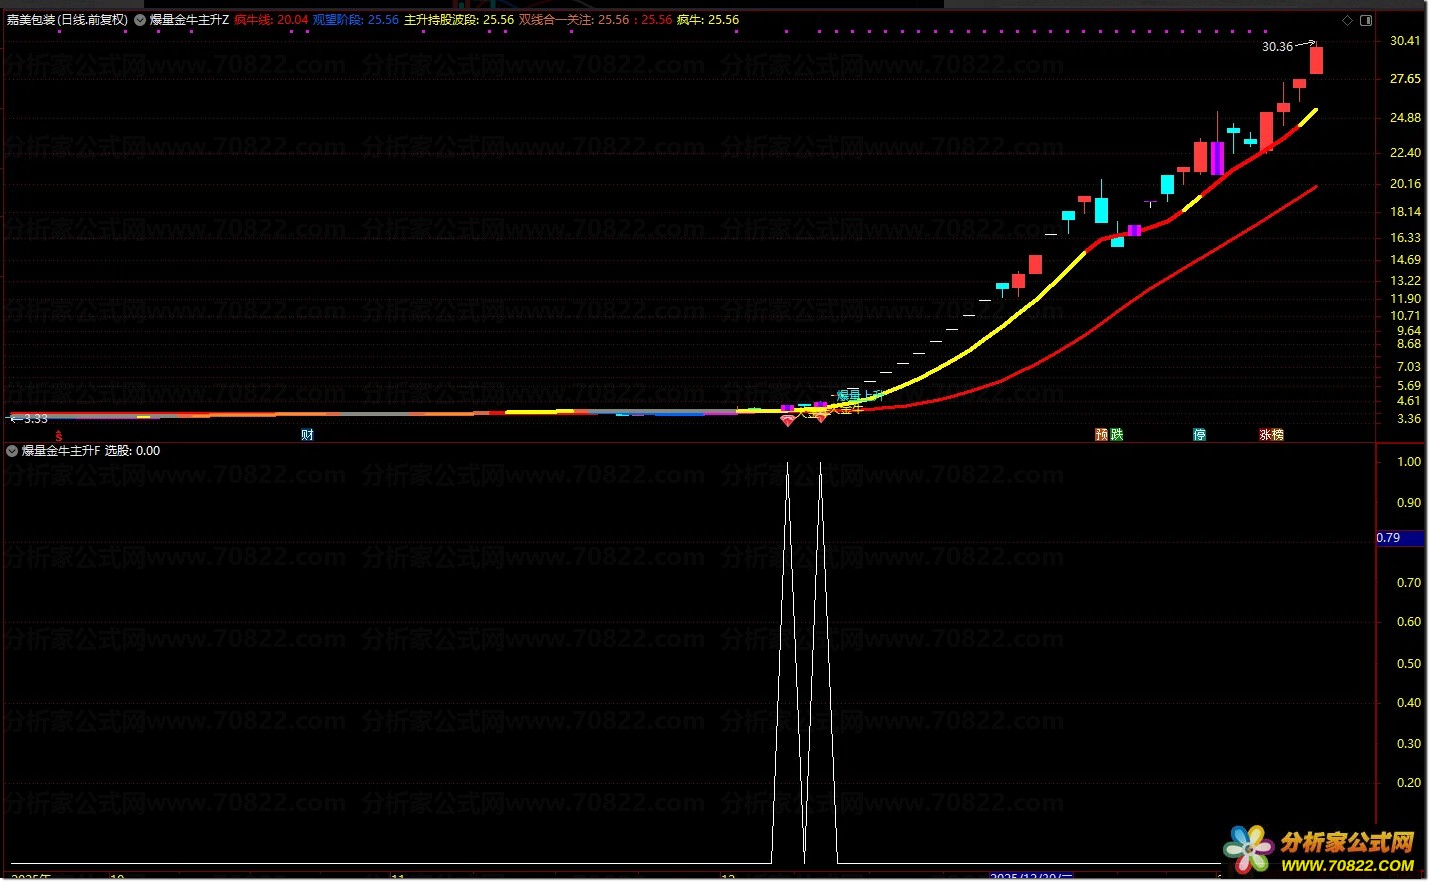The height and width of the screenshot is (882, 1431).
Task: Expand the 爆量金牛主升F indicator dropdown
Action: [12, 451]
